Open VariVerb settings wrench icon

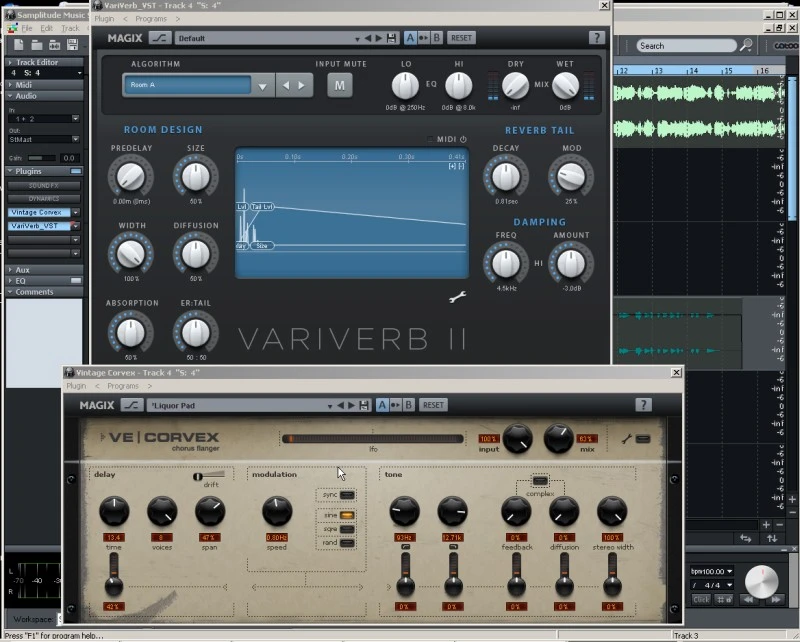[458, 297]
